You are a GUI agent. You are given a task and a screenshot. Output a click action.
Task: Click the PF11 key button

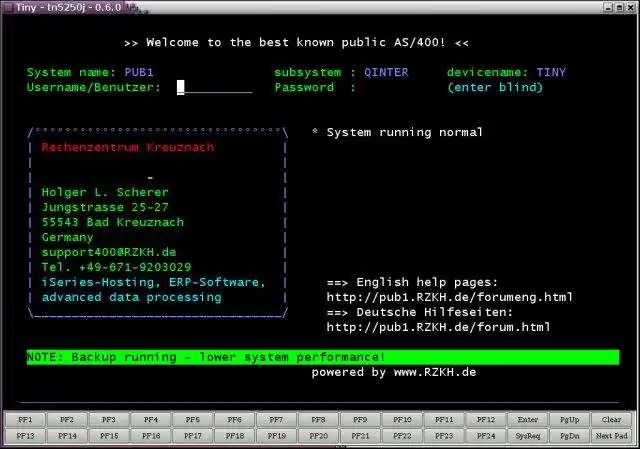(x=444, y=420)
